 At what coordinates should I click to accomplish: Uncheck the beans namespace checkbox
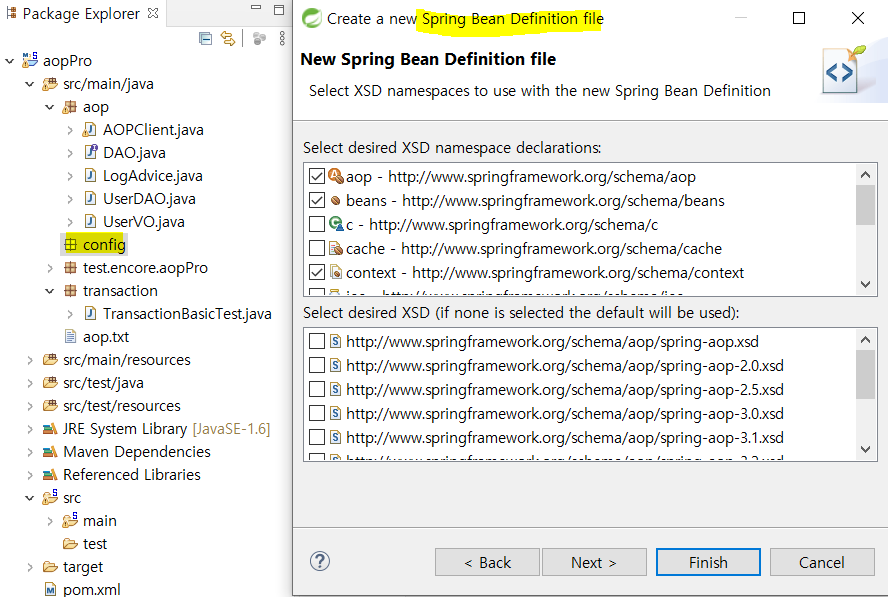click(317, 200)
